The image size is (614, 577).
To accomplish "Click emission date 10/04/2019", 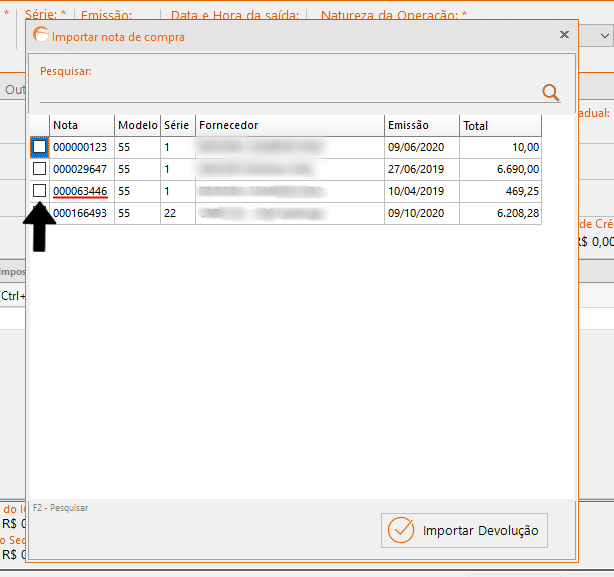I will (416, 191).
